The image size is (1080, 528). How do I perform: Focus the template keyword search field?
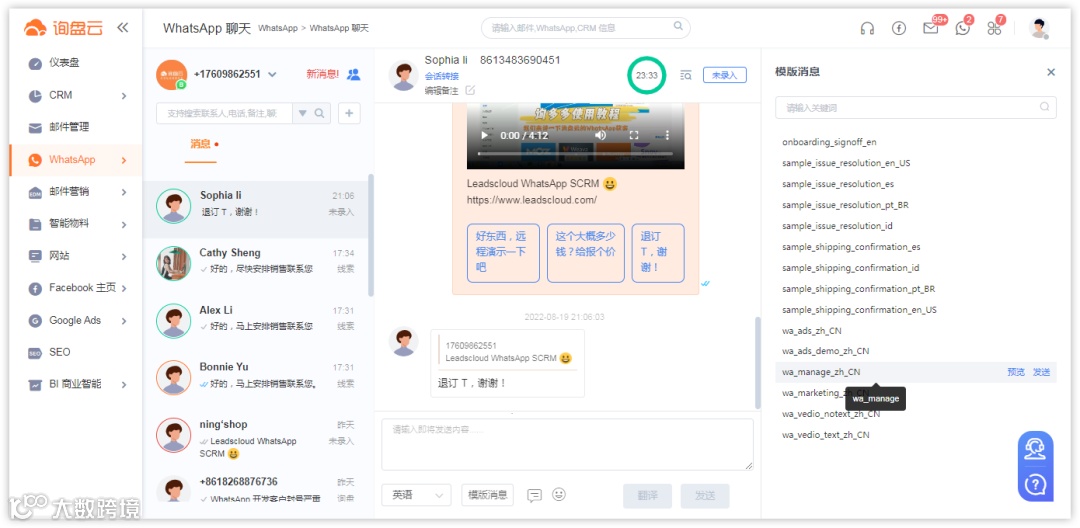[915, 107]
